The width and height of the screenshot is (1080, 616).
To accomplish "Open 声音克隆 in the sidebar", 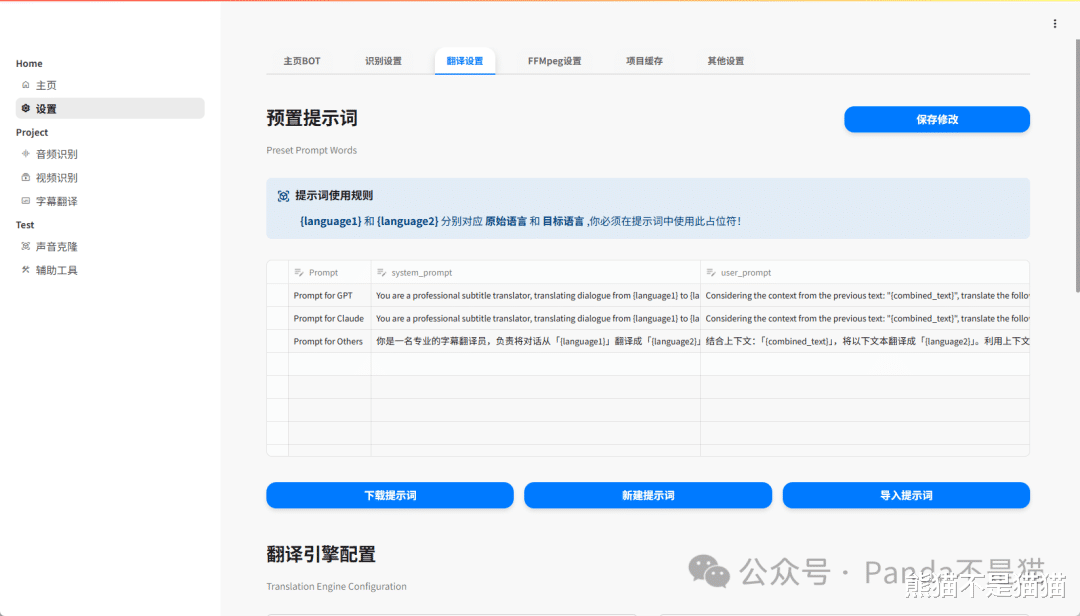I will [x=110, y=246].
